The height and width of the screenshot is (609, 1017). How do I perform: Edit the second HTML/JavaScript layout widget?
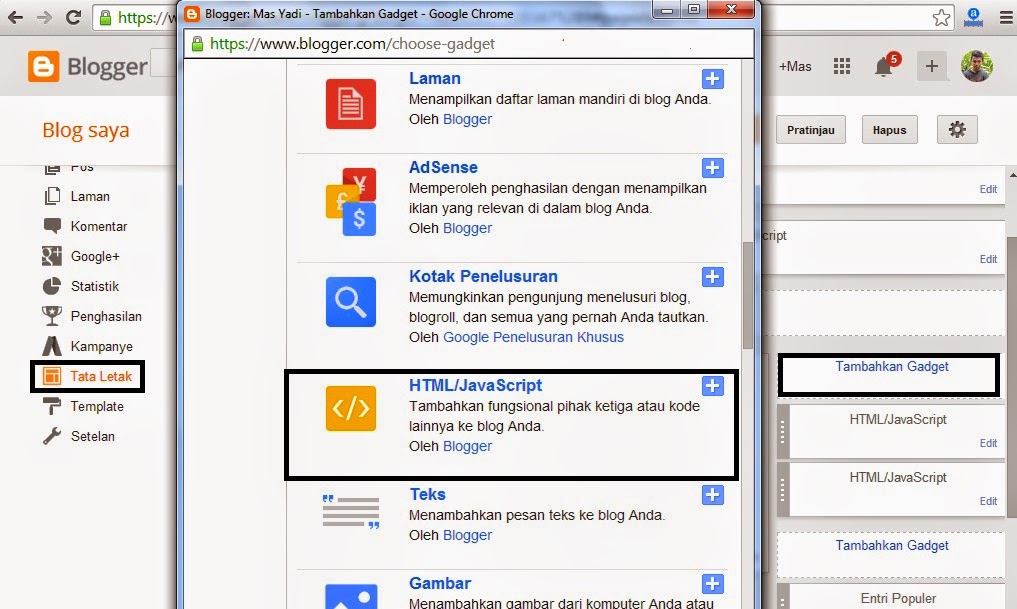pos(988,501)
